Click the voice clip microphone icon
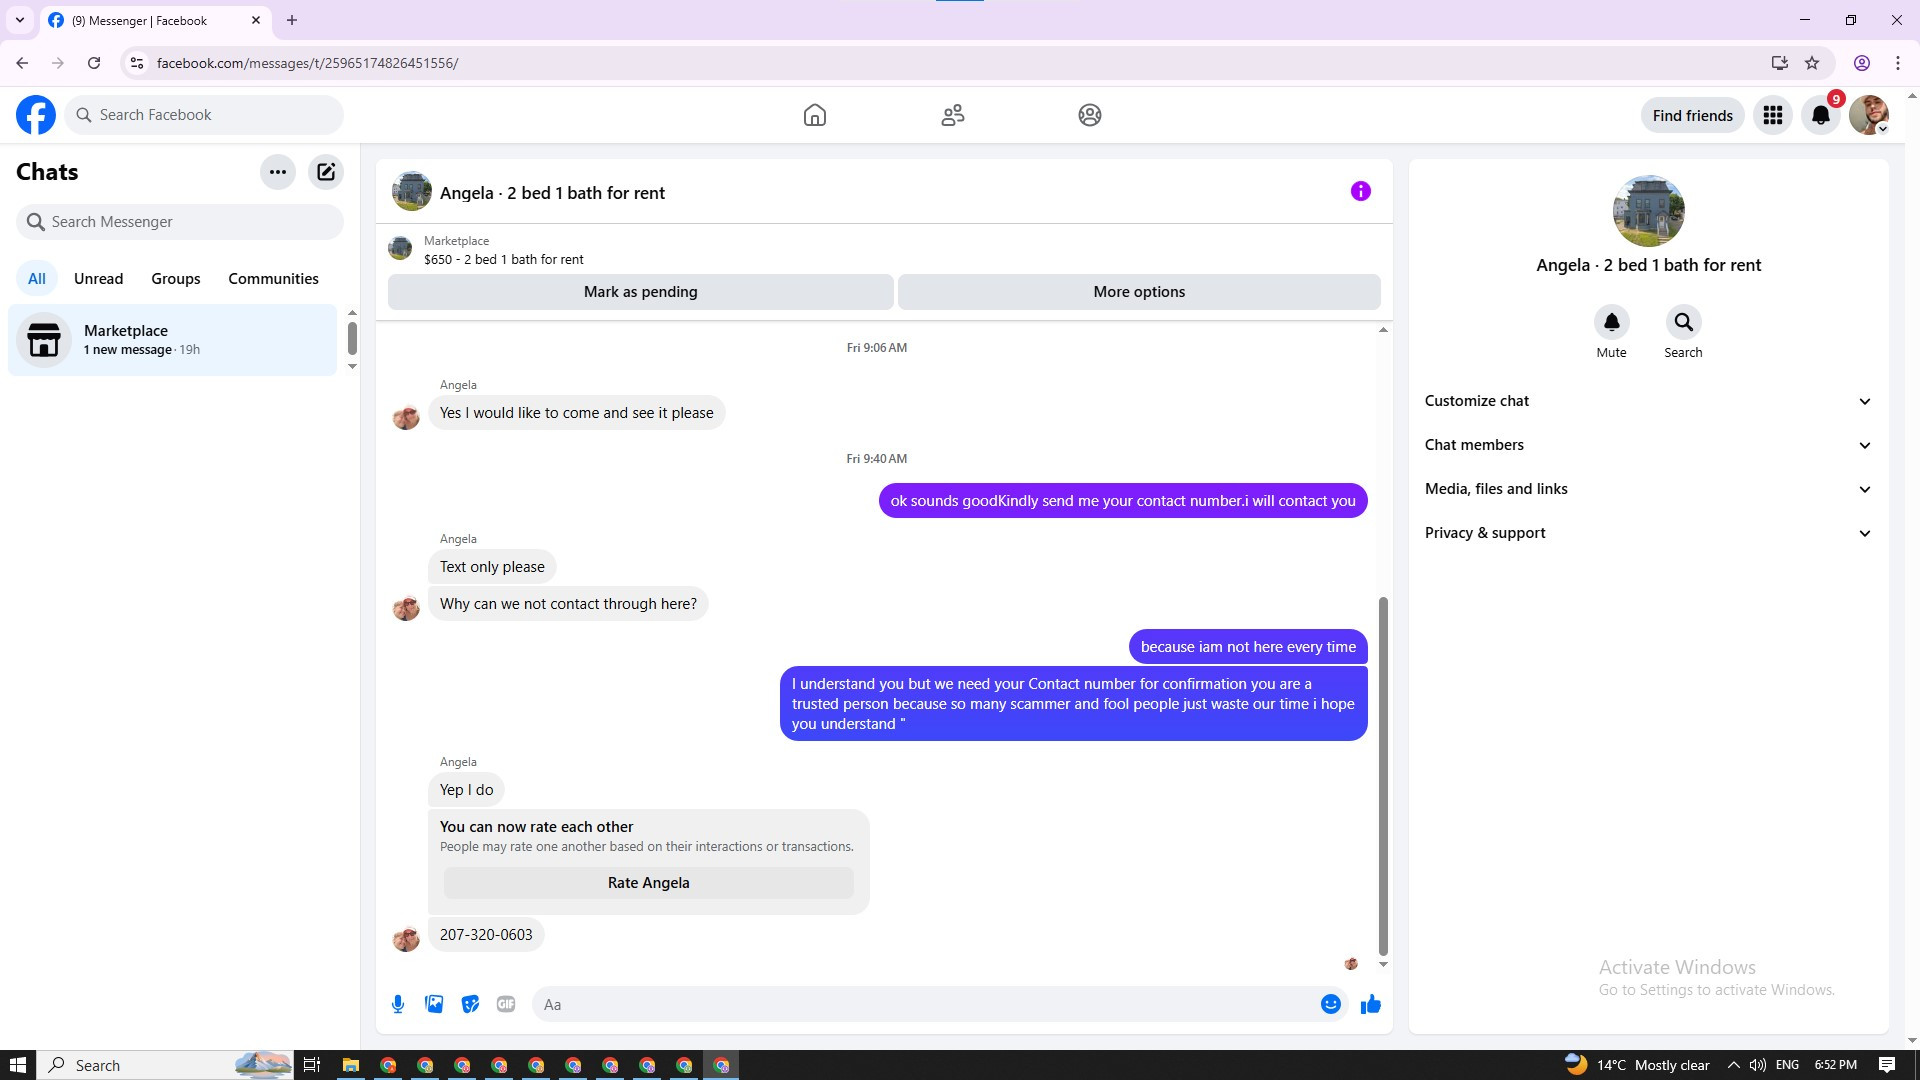1920x1080 pixels. (398, 1004)
